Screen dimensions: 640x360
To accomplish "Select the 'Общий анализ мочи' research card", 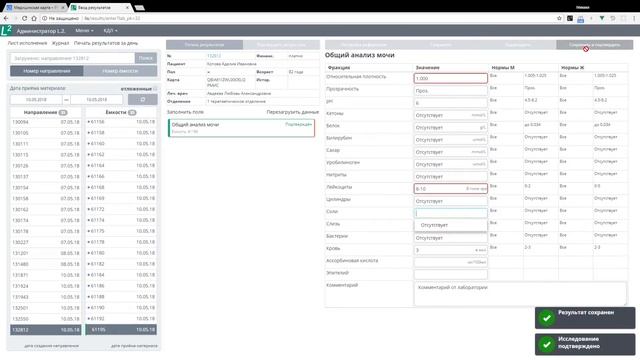I will [241, 128].
